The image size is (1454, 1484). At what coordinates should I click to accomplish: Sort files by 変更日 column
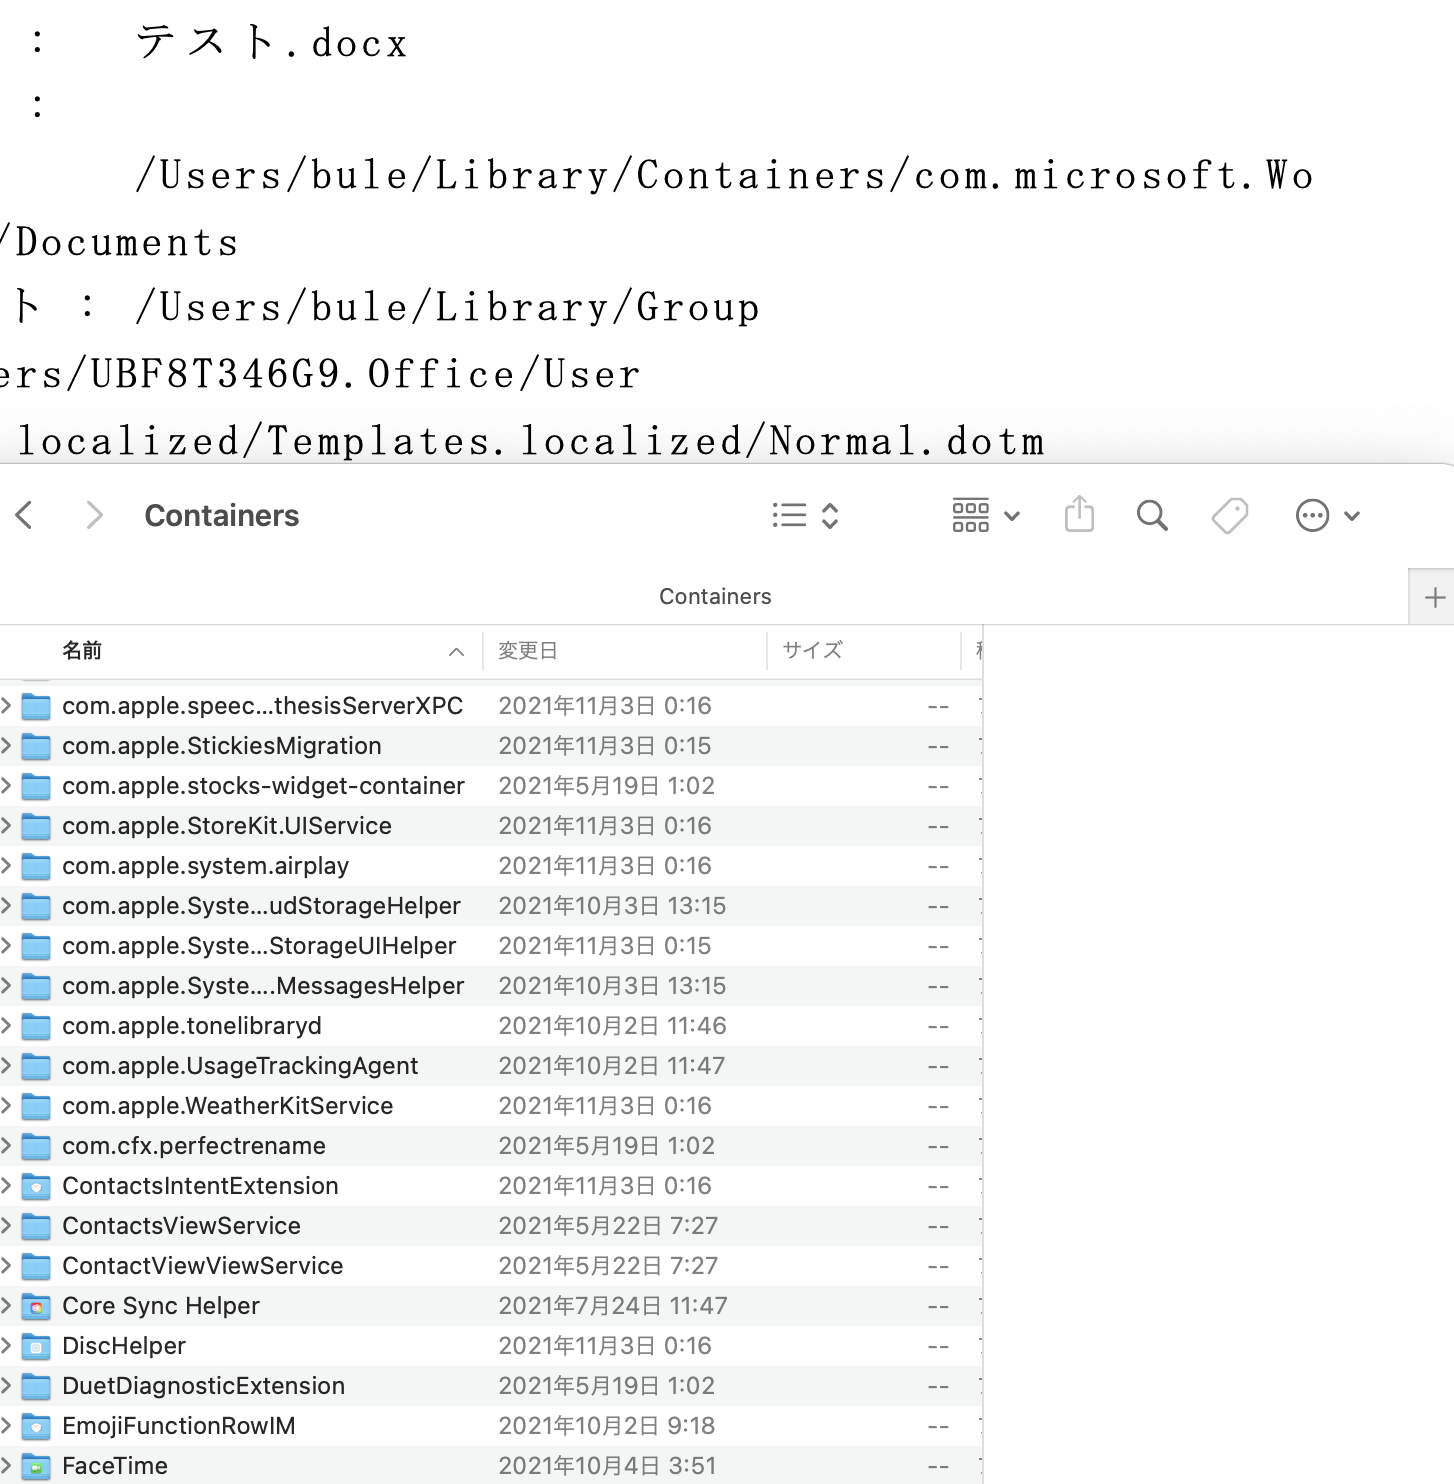528,651
